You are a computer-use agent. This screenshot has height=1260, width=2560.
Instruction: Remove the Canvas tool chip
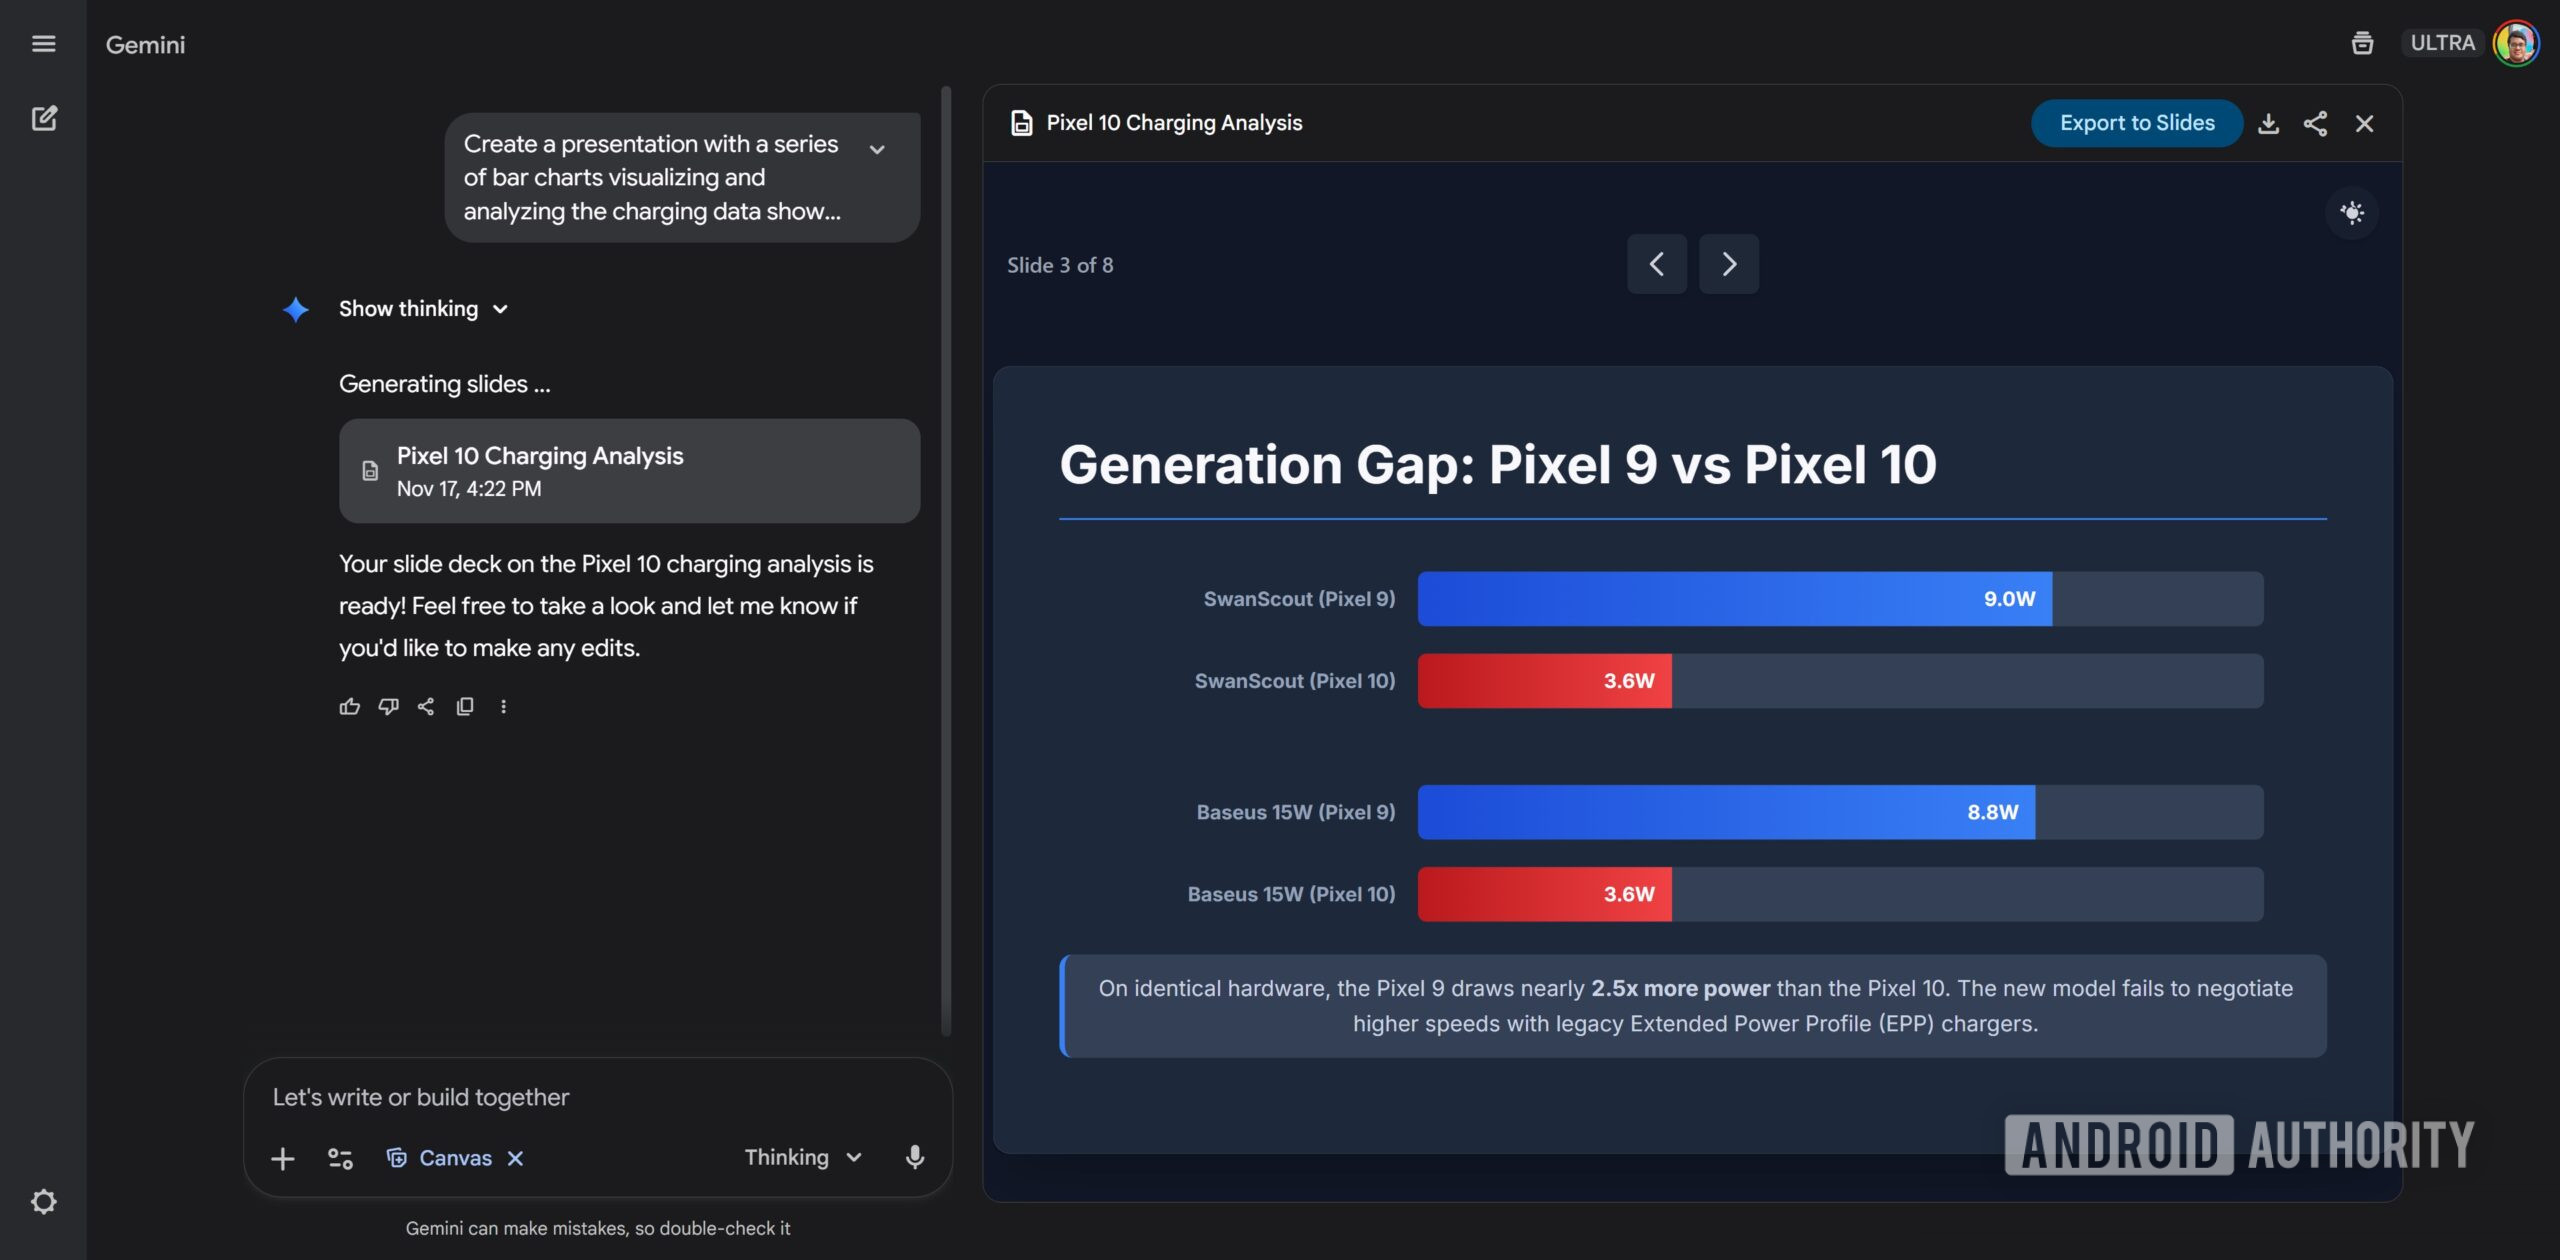515,1158
